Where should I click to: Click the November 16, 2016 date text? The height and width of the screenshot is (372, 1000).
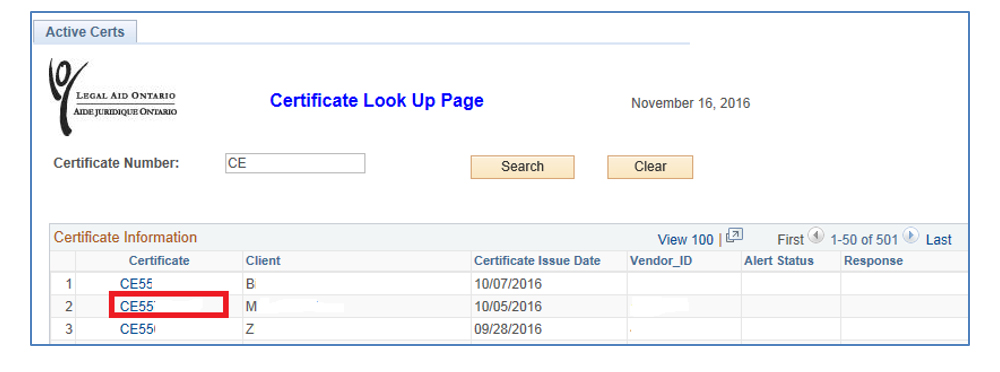click(690, 103)
